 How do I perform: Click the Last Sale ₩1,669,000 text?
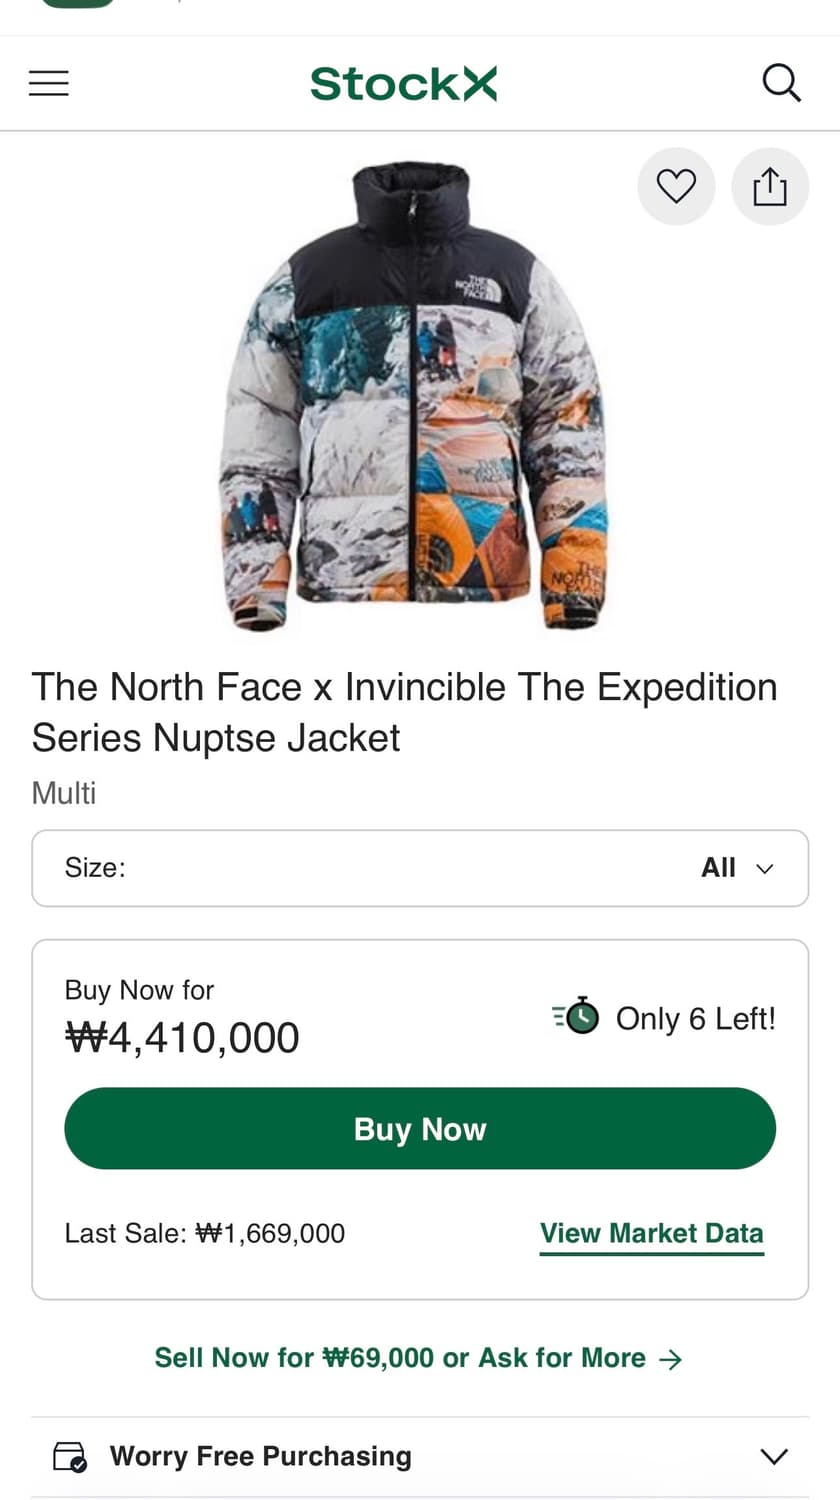205,1233
